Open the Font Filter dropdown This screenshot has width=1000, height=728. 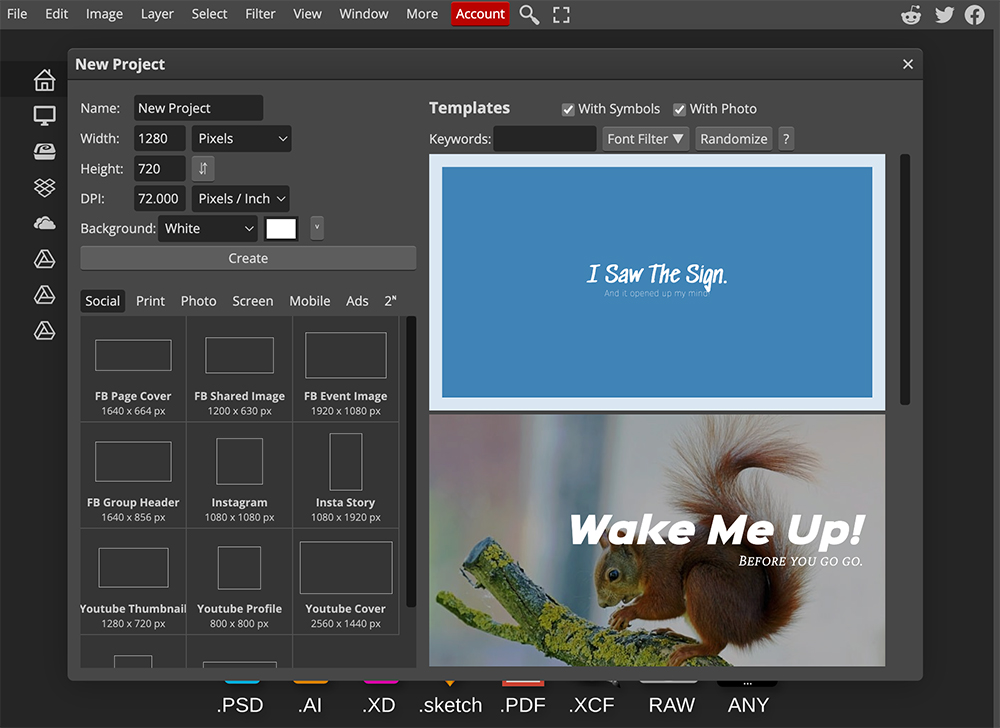coord(645,139)
